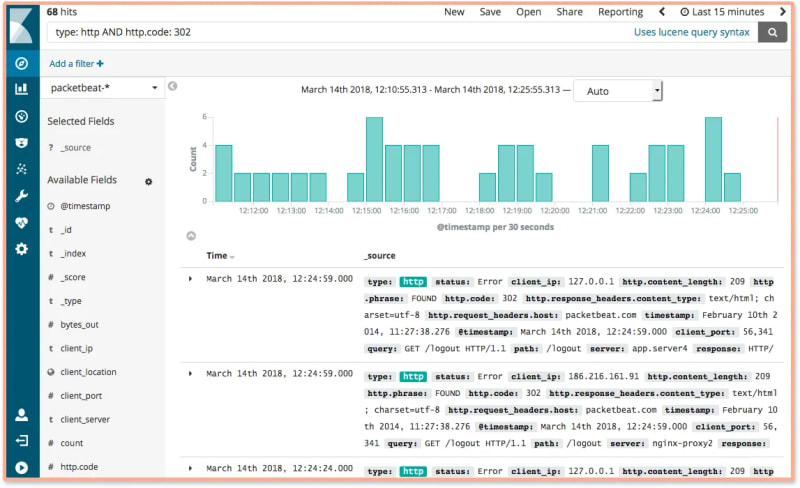Select the http.code field
This screenshot has width=800, height=488.
click(79, 467)
